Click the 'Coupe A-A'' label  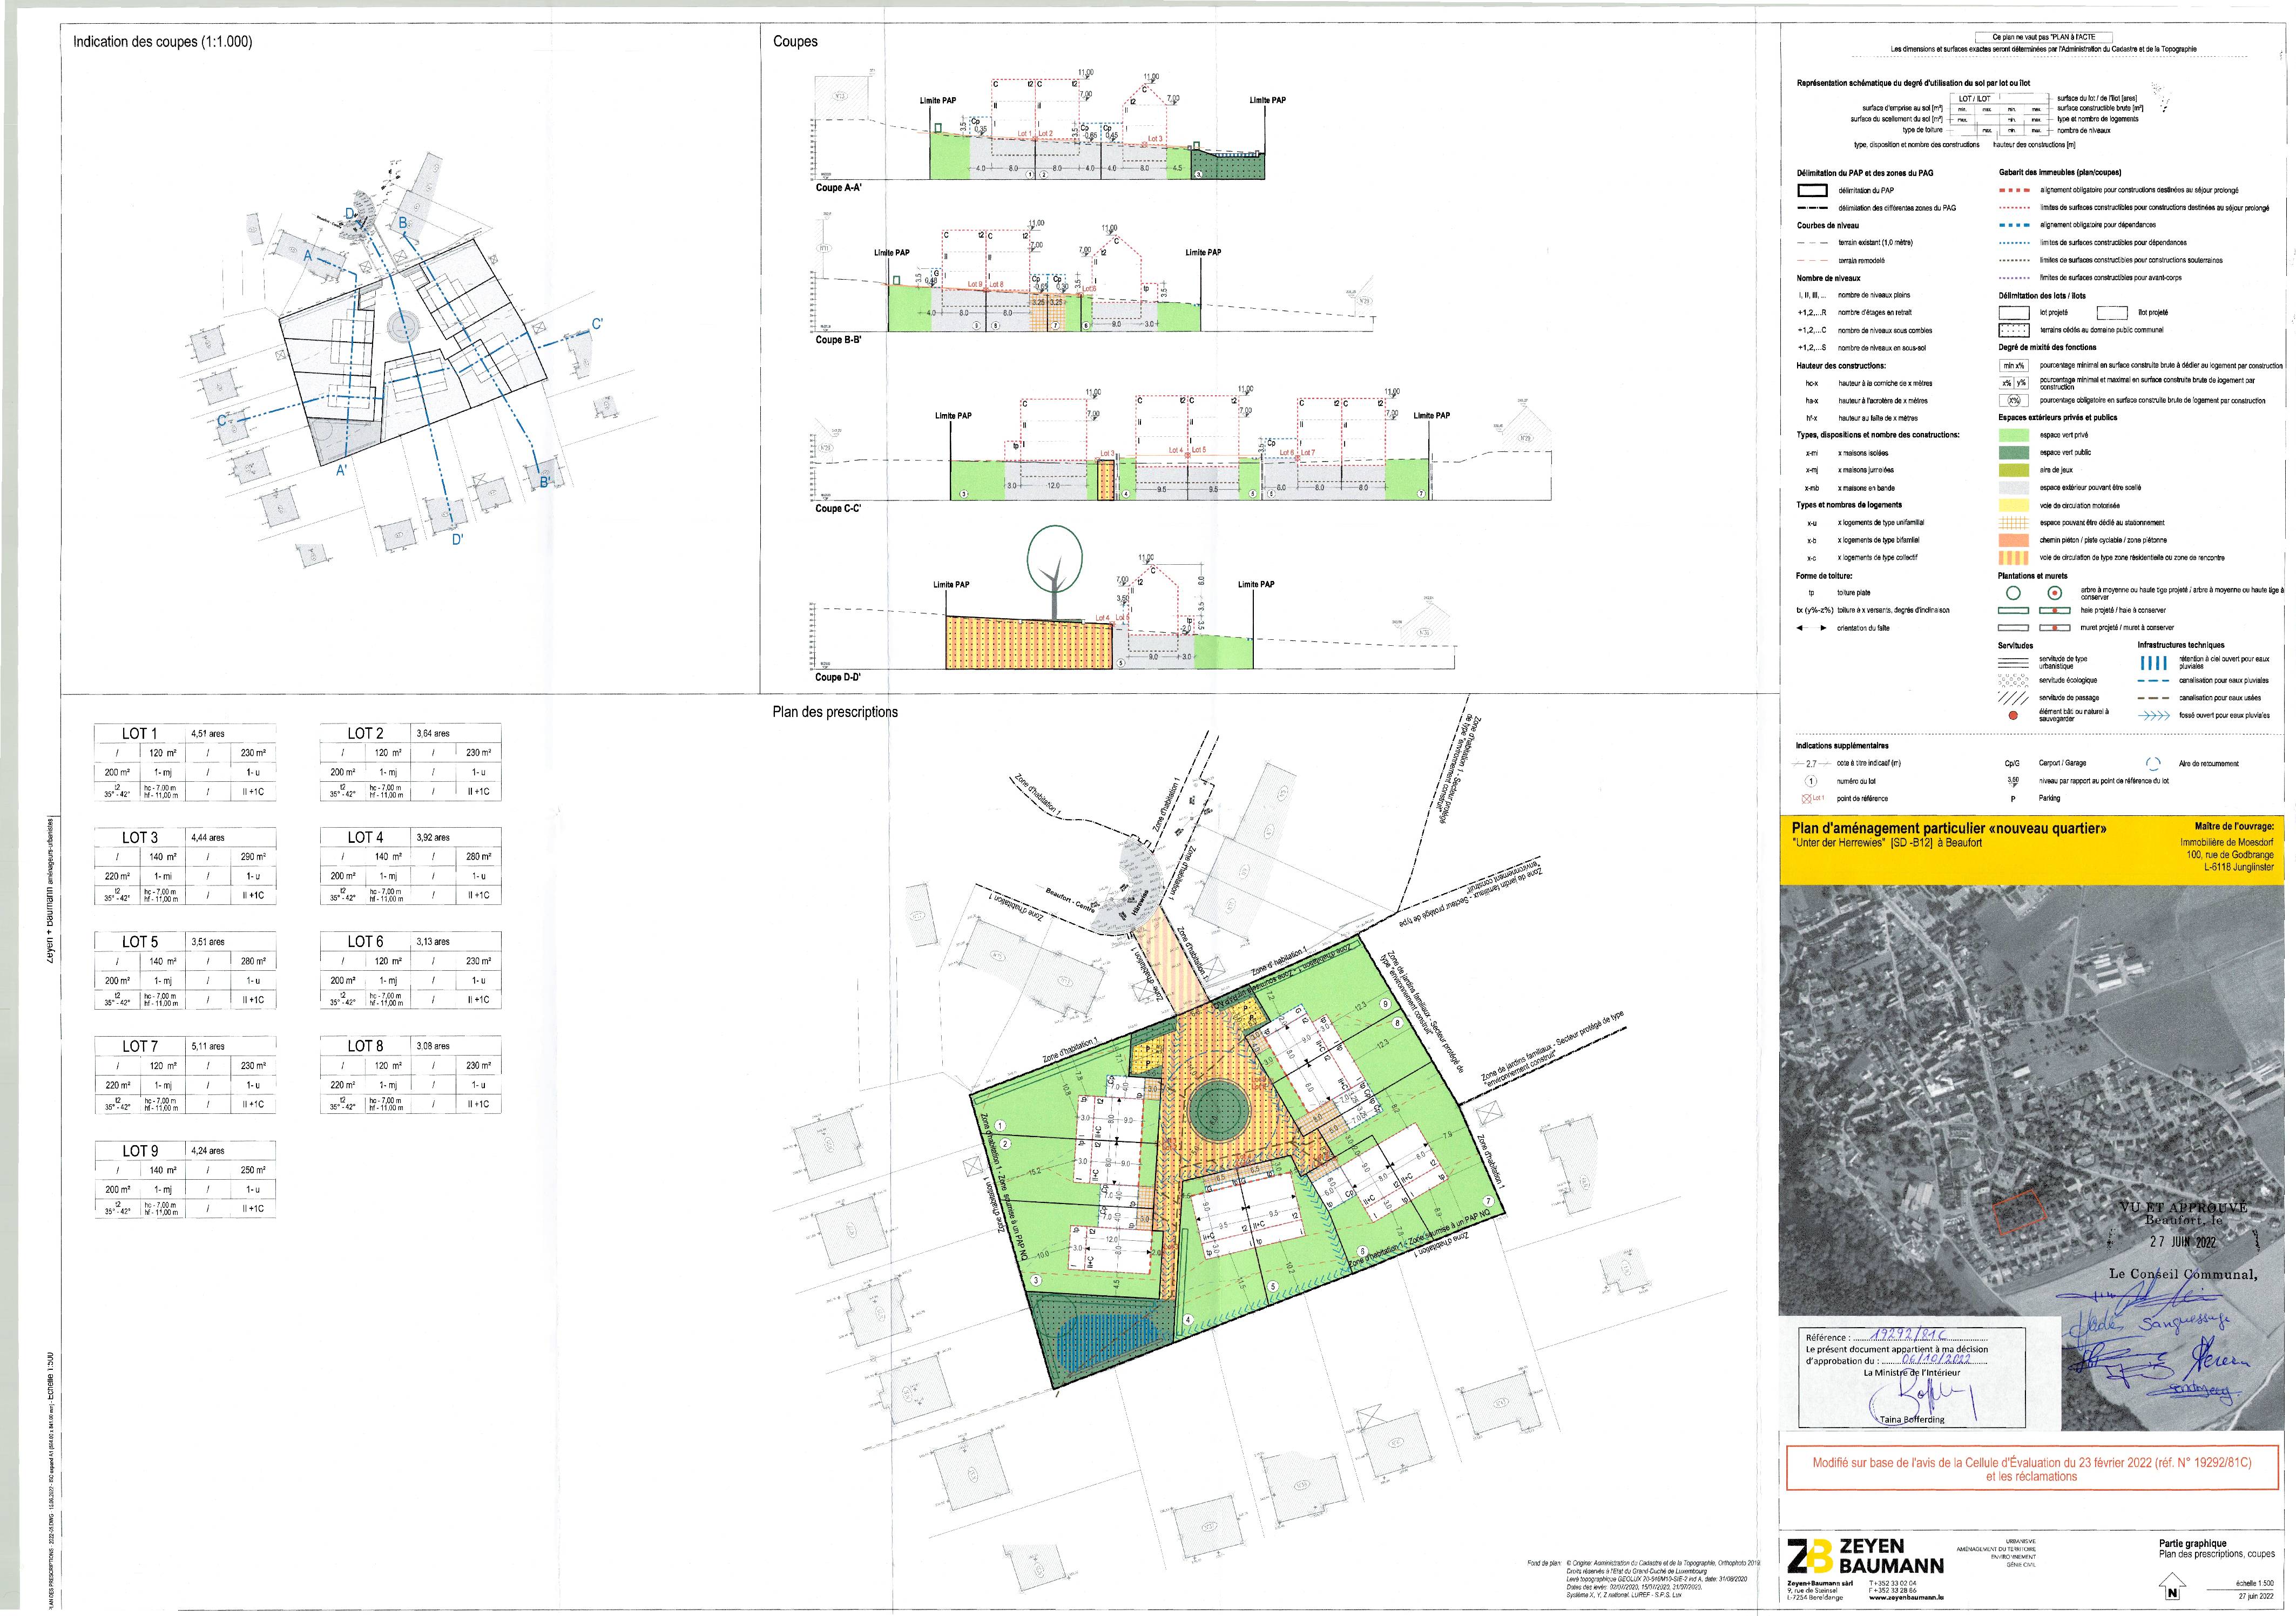839,188
